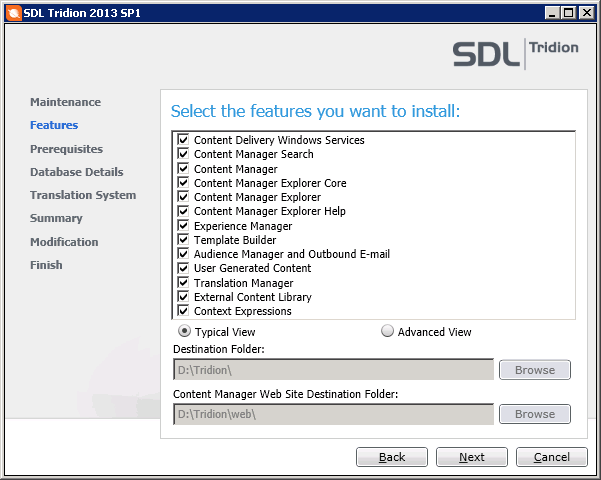Uncheck Template Builder feature

click(x=183, y=240)
